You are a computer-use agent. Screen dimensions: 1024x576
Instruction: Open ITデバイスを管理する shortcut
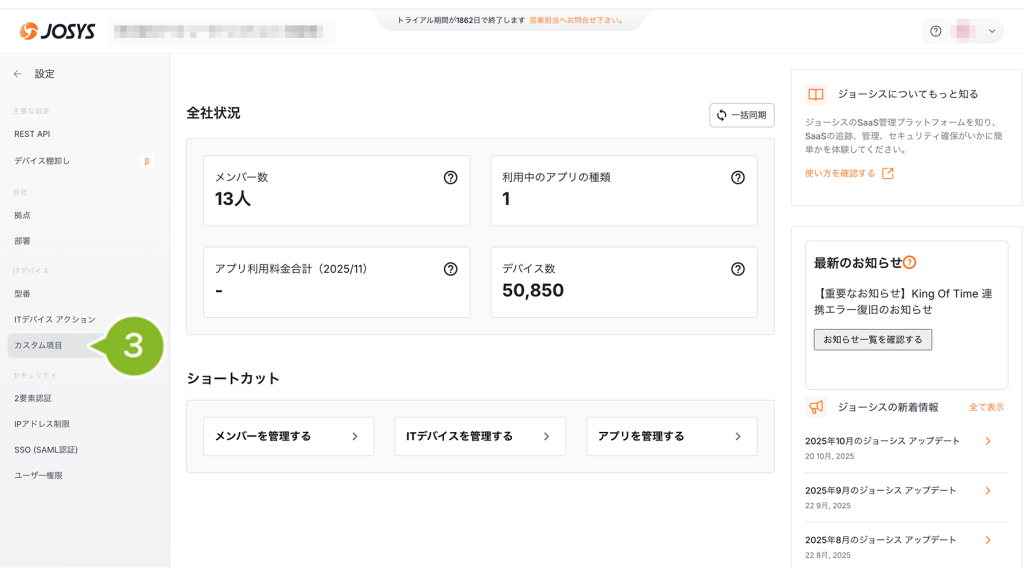(x=479, y=436)
